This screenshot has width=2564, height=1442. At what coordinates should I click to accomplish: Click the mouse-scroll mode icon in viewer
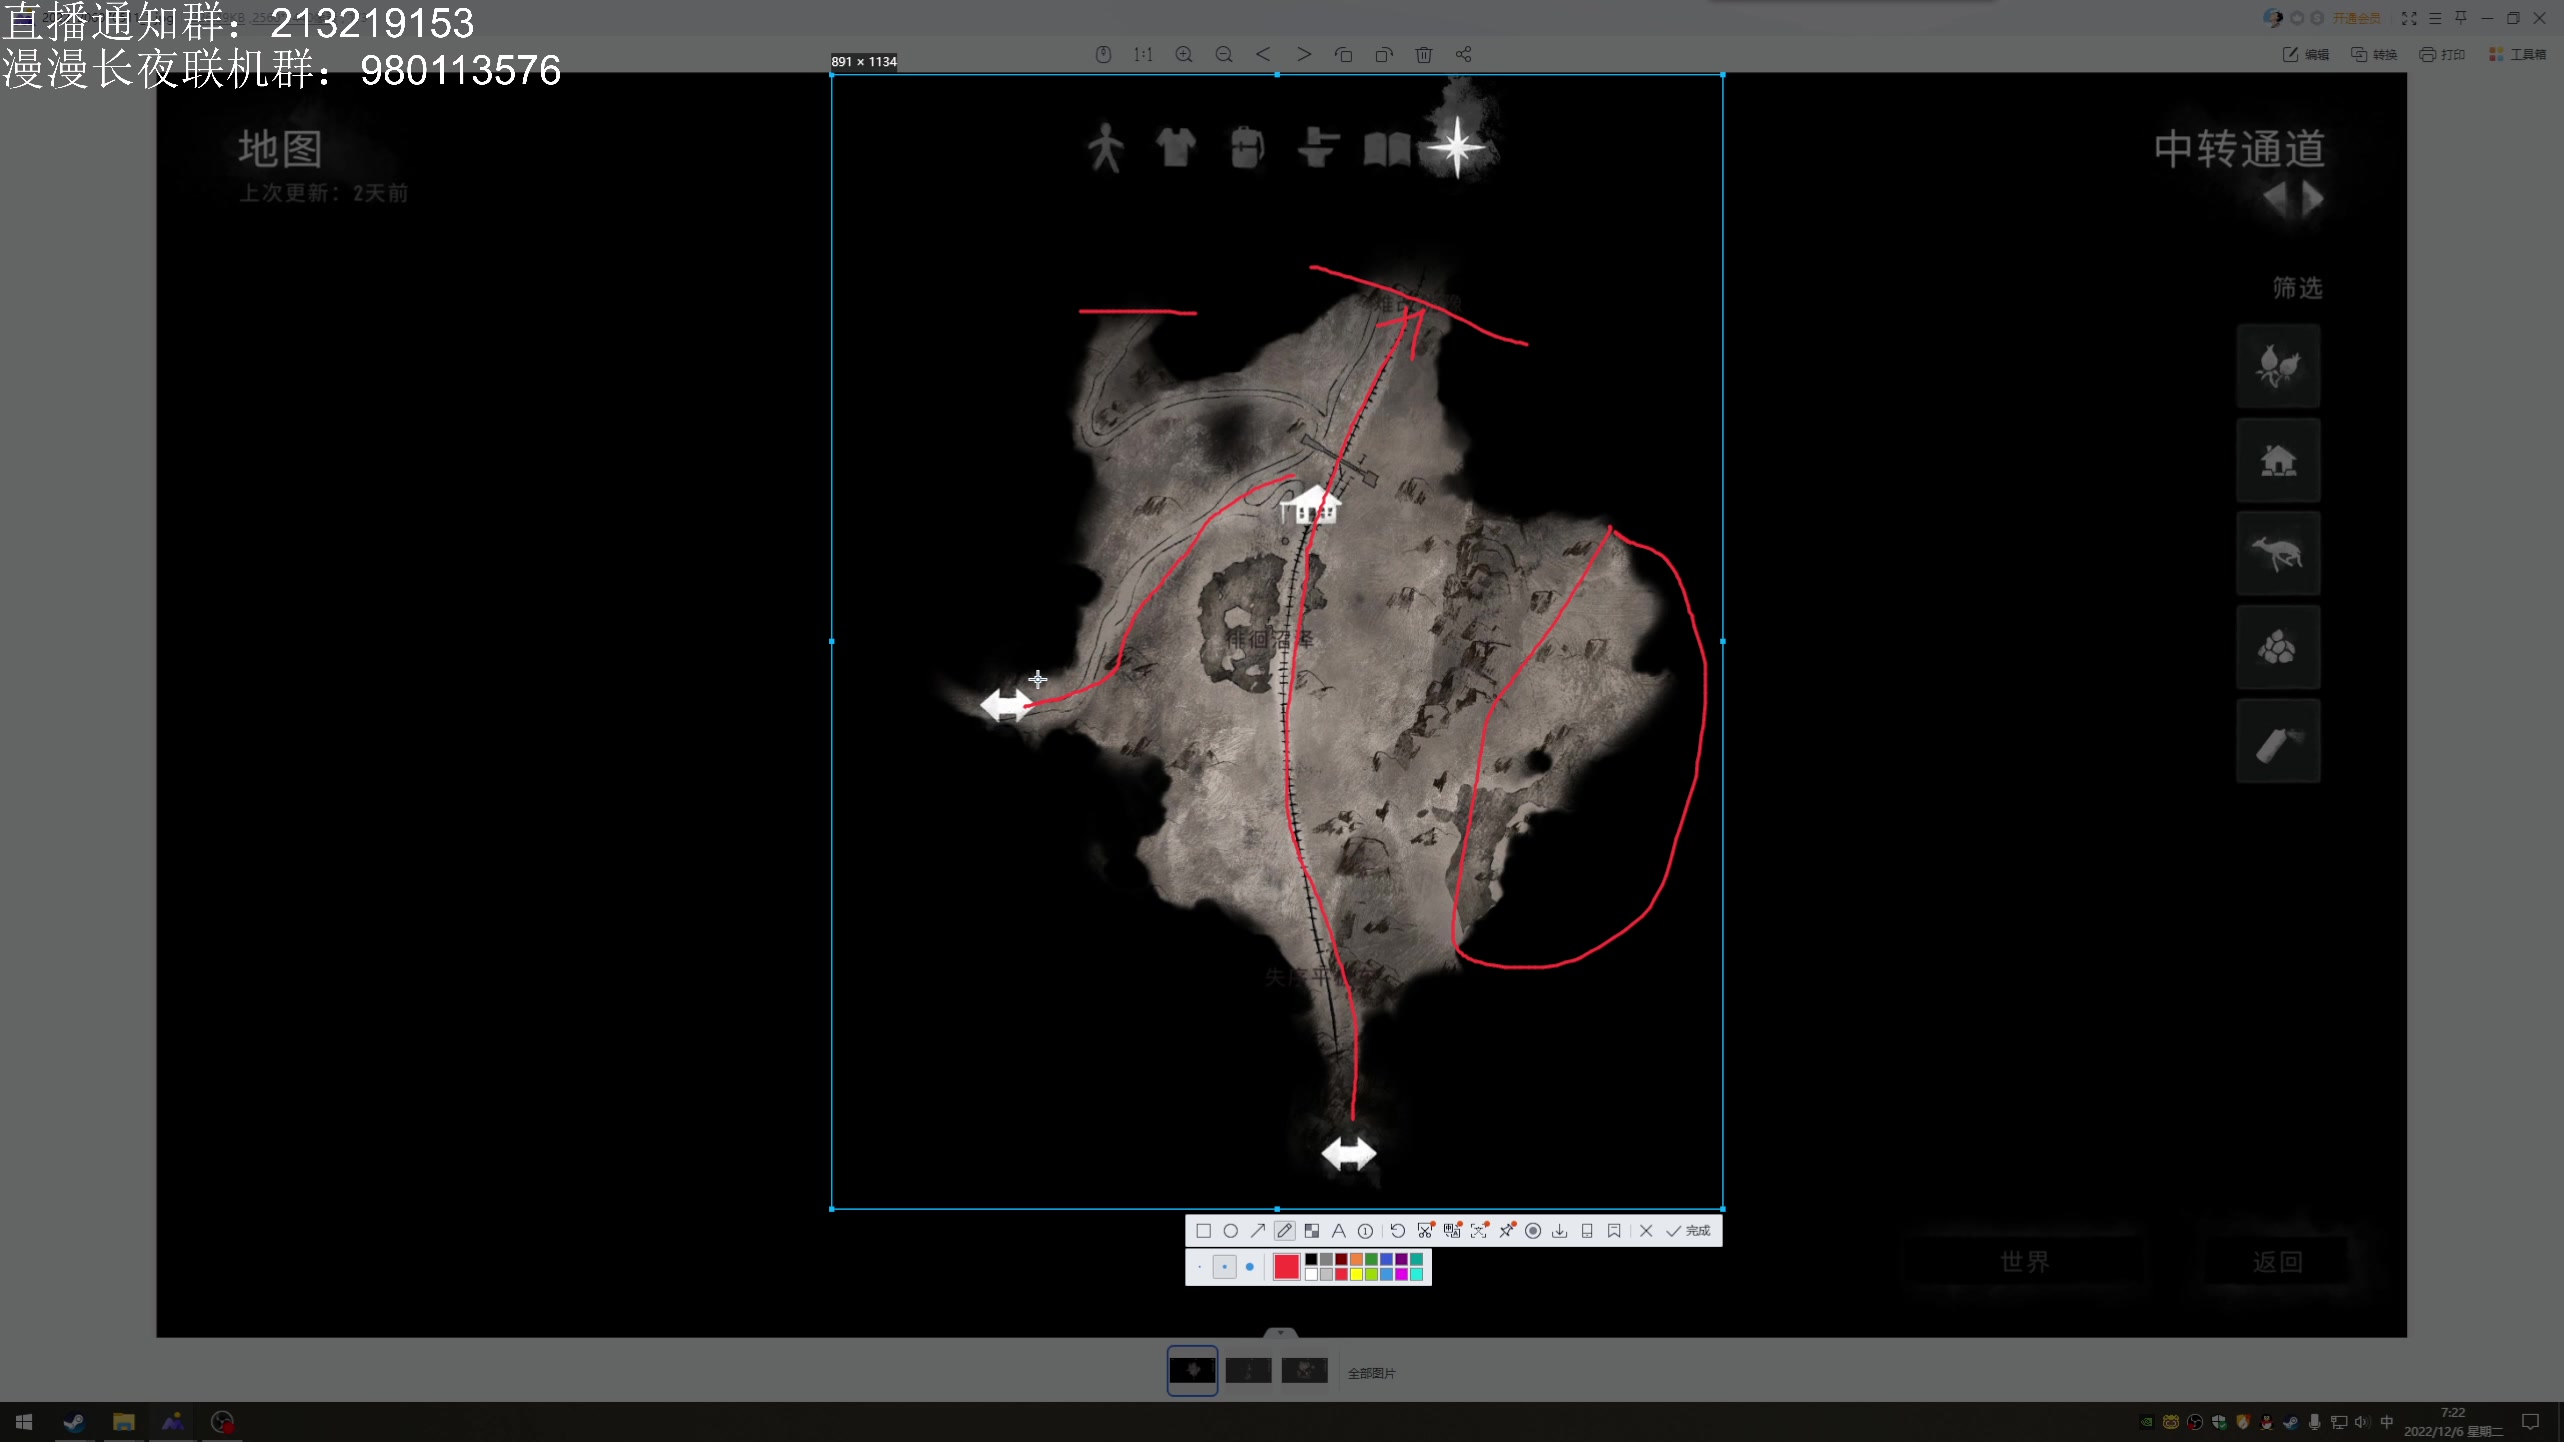[1103, 54]
